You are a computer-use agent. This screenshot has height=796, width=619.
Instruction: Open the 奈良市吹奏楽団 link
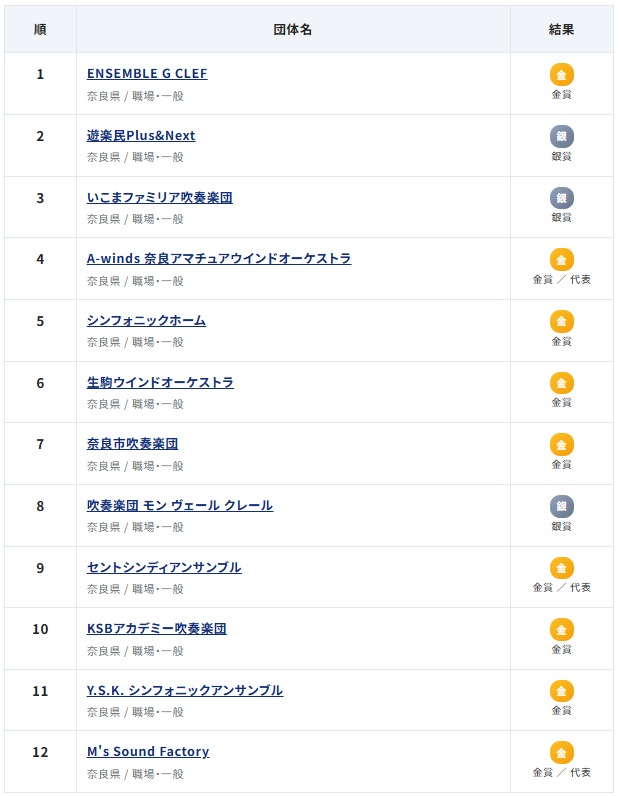pyautogui.click(x=133, y=444)
